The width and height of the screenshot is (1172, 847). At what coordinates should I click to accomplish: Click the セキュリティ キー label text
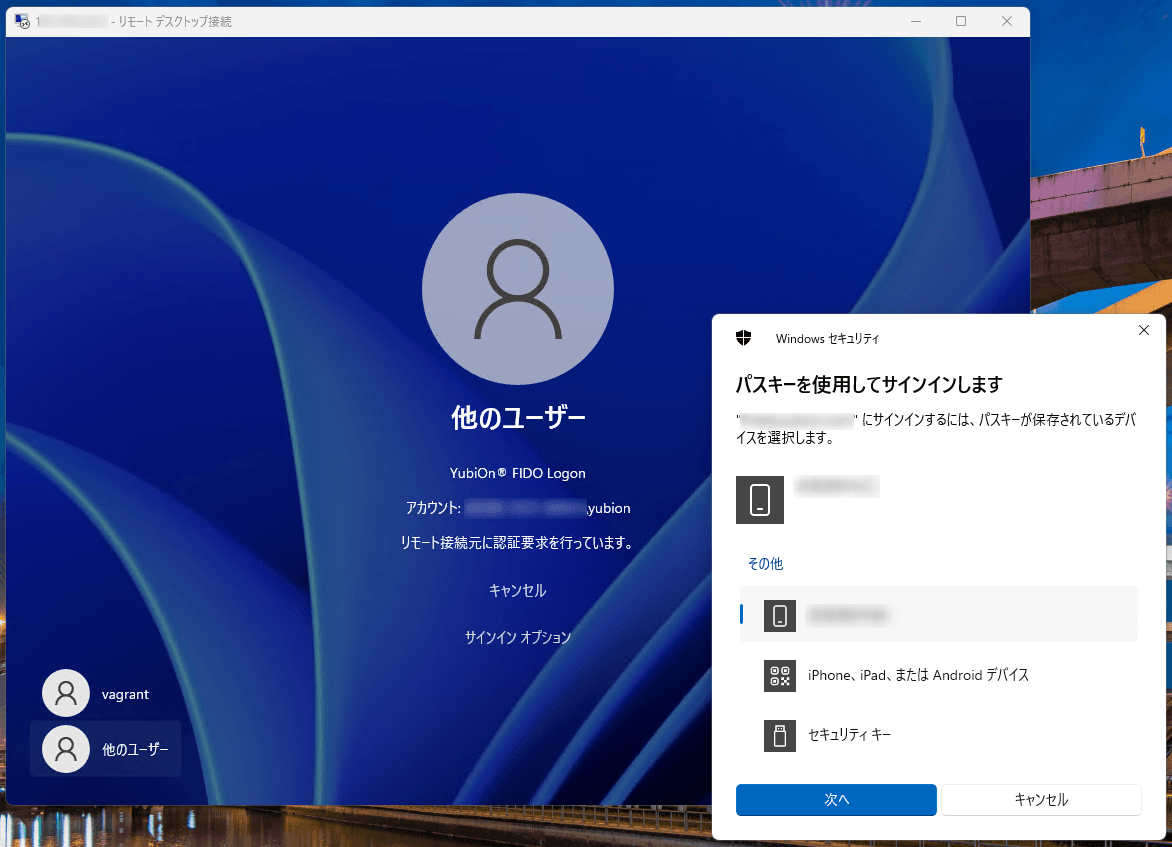coord(849,735)
